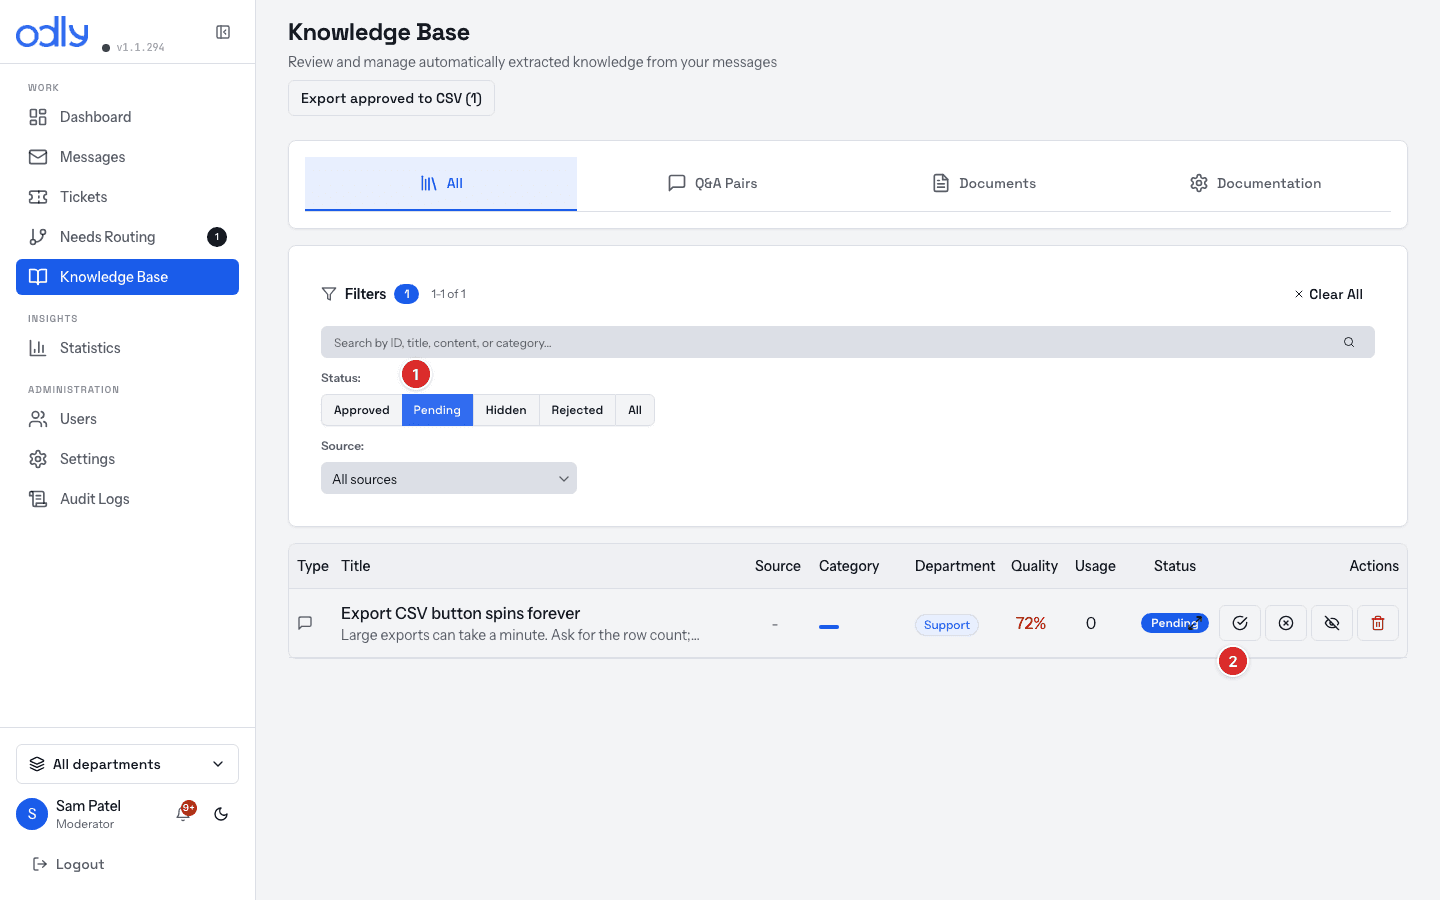
Task: Delete the Export CSV button entry
Action: [x=1378, y=623]
